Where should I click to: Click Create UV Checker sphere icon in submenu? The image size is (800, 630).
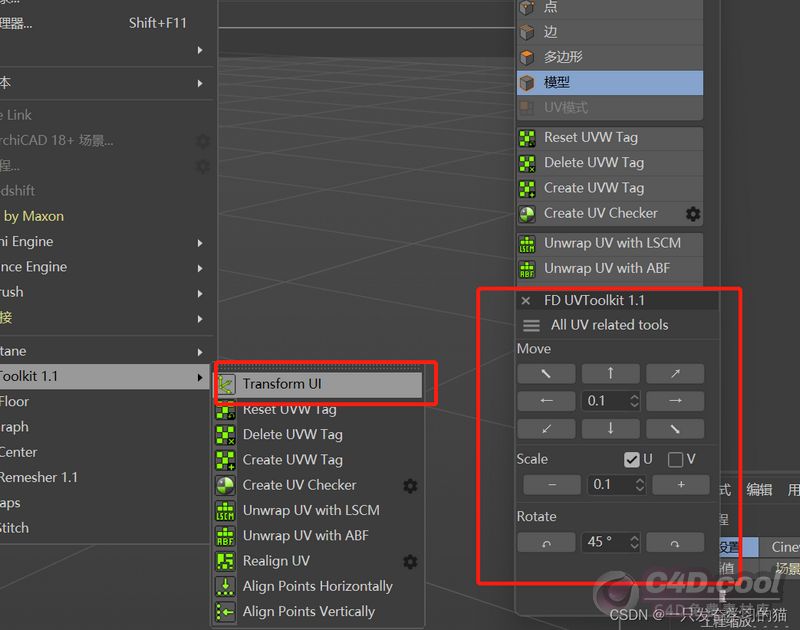[x=226, y=485]
